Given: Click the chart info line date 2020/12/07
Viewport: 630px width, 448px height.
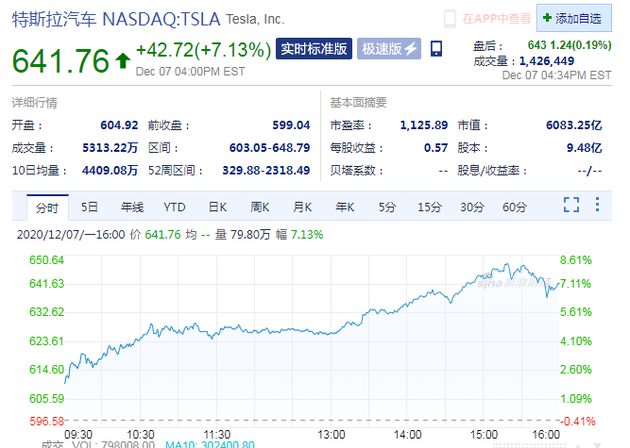Looking at the screenshot, I should point(49,235).
